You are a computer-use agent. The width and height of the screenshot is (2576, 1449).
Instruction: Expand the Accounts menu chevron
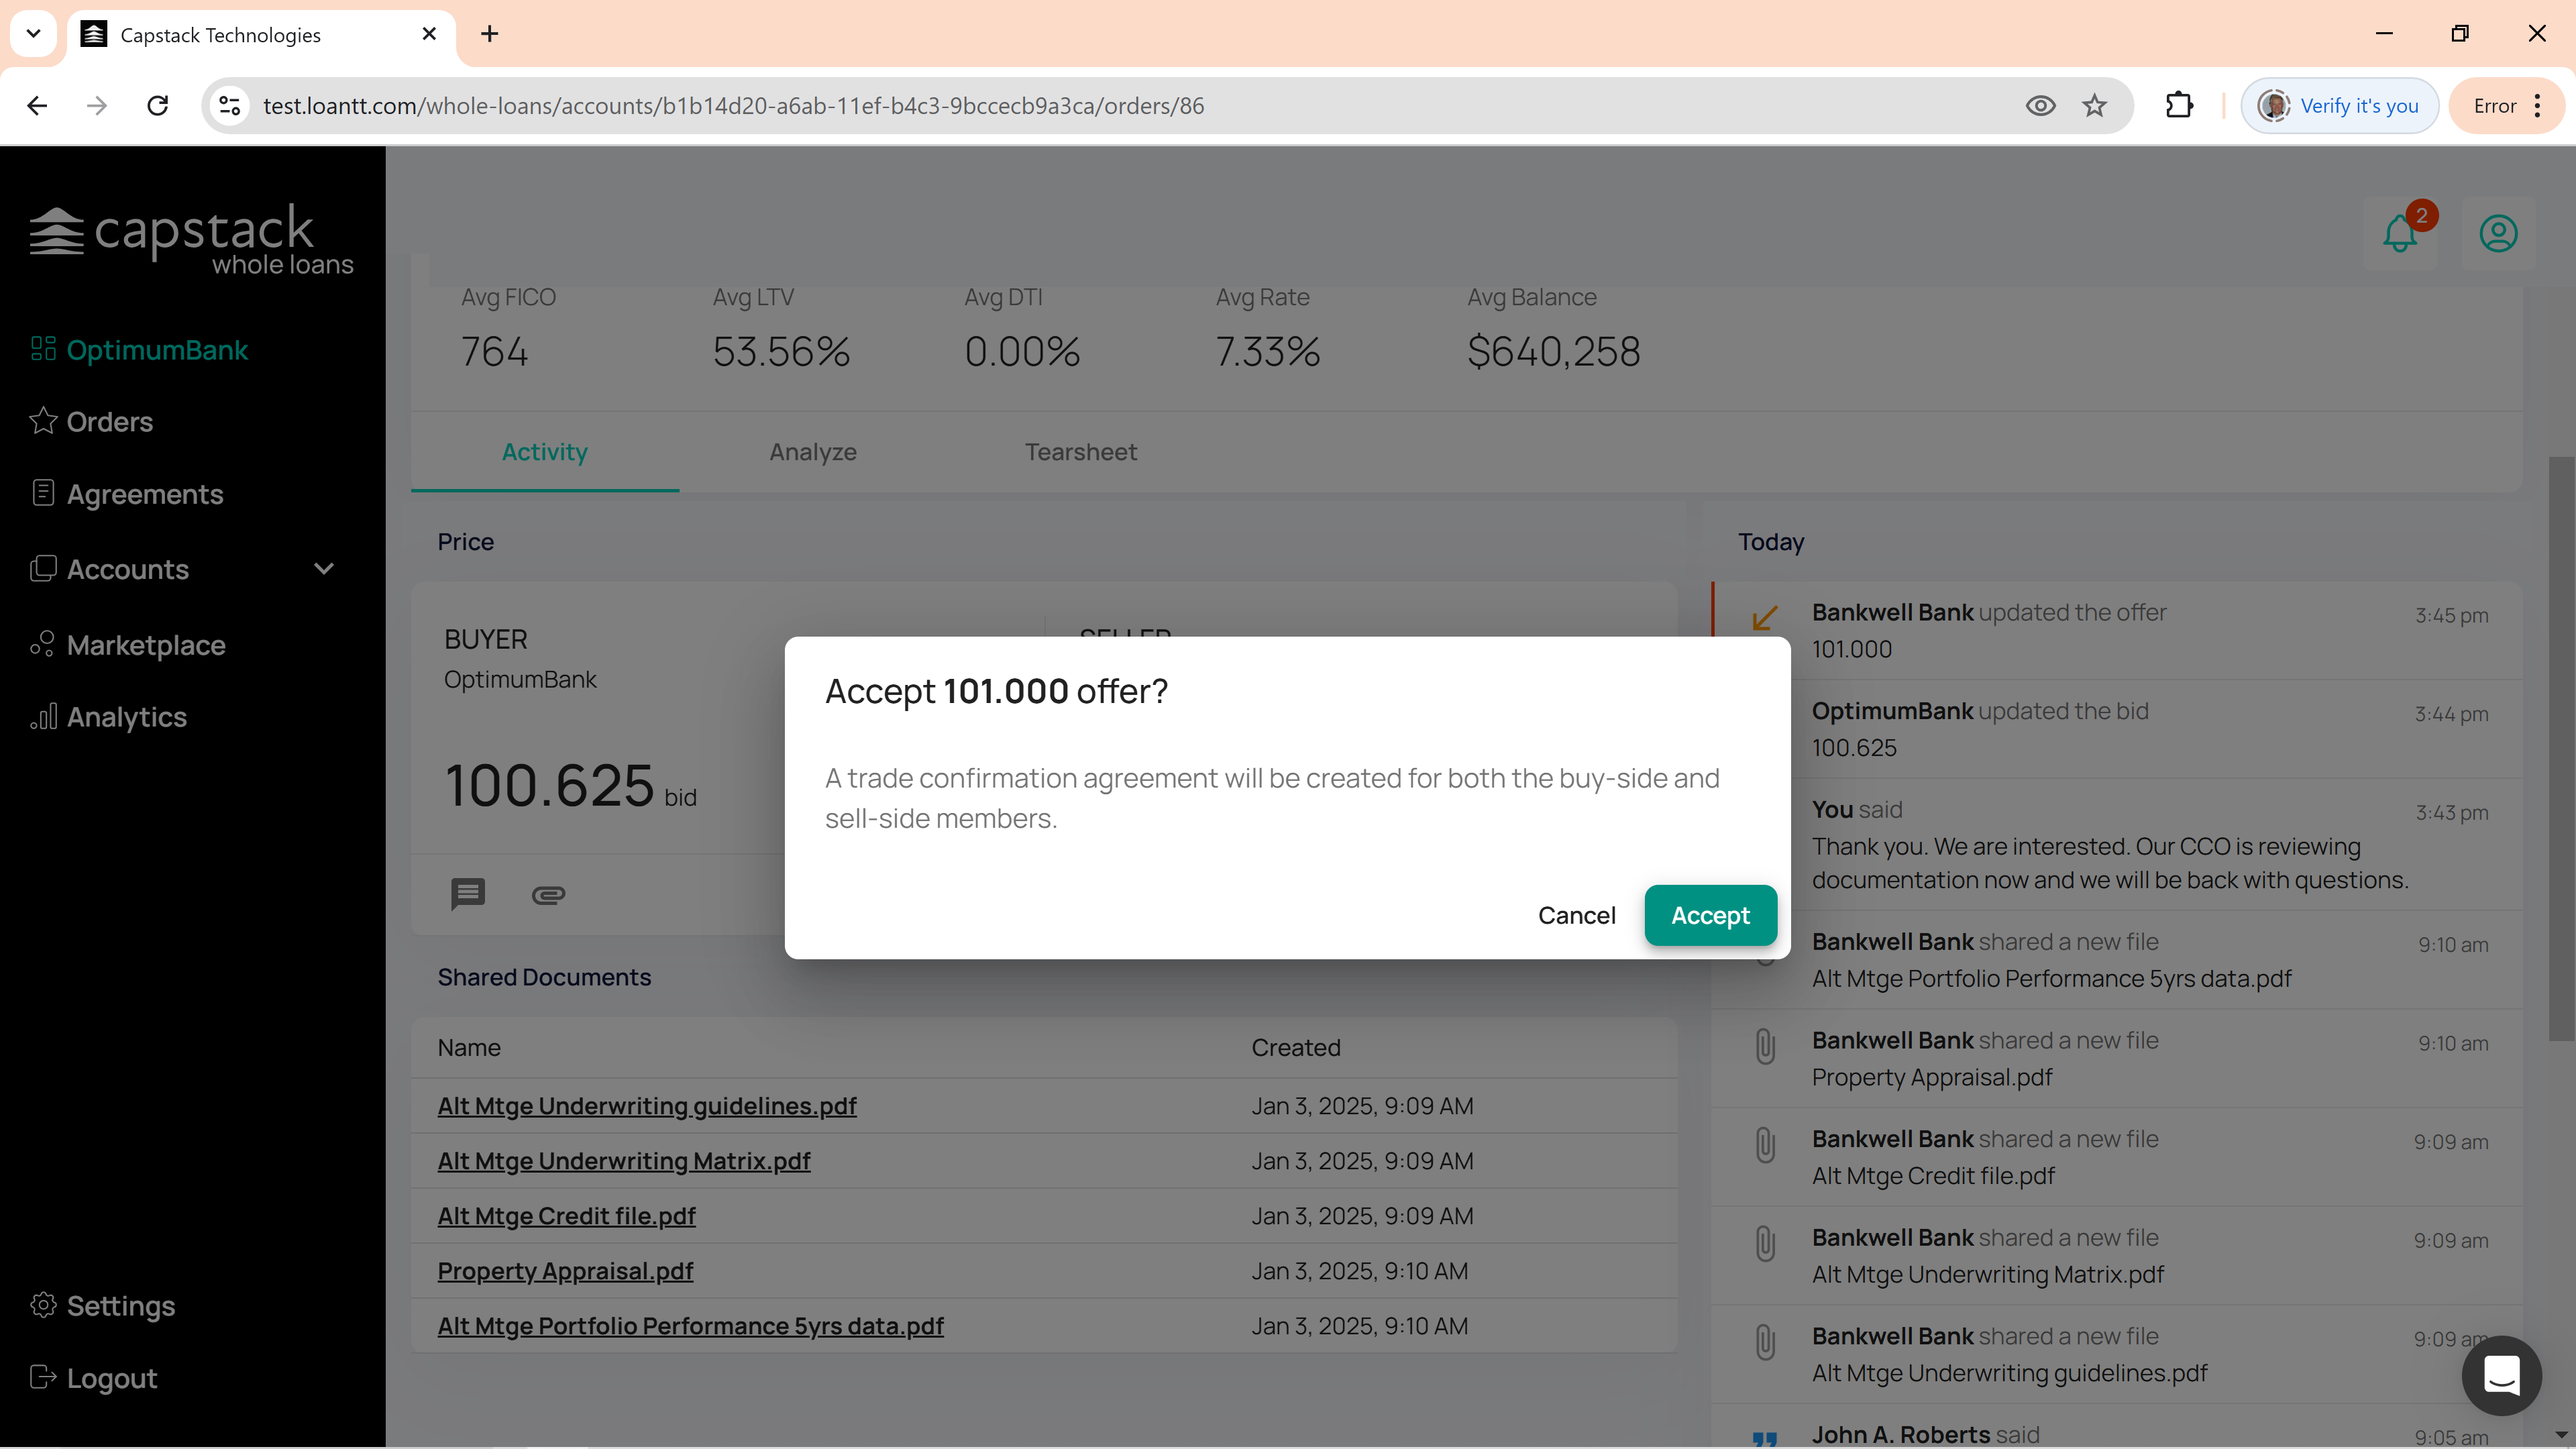click(x=323, y=569)
